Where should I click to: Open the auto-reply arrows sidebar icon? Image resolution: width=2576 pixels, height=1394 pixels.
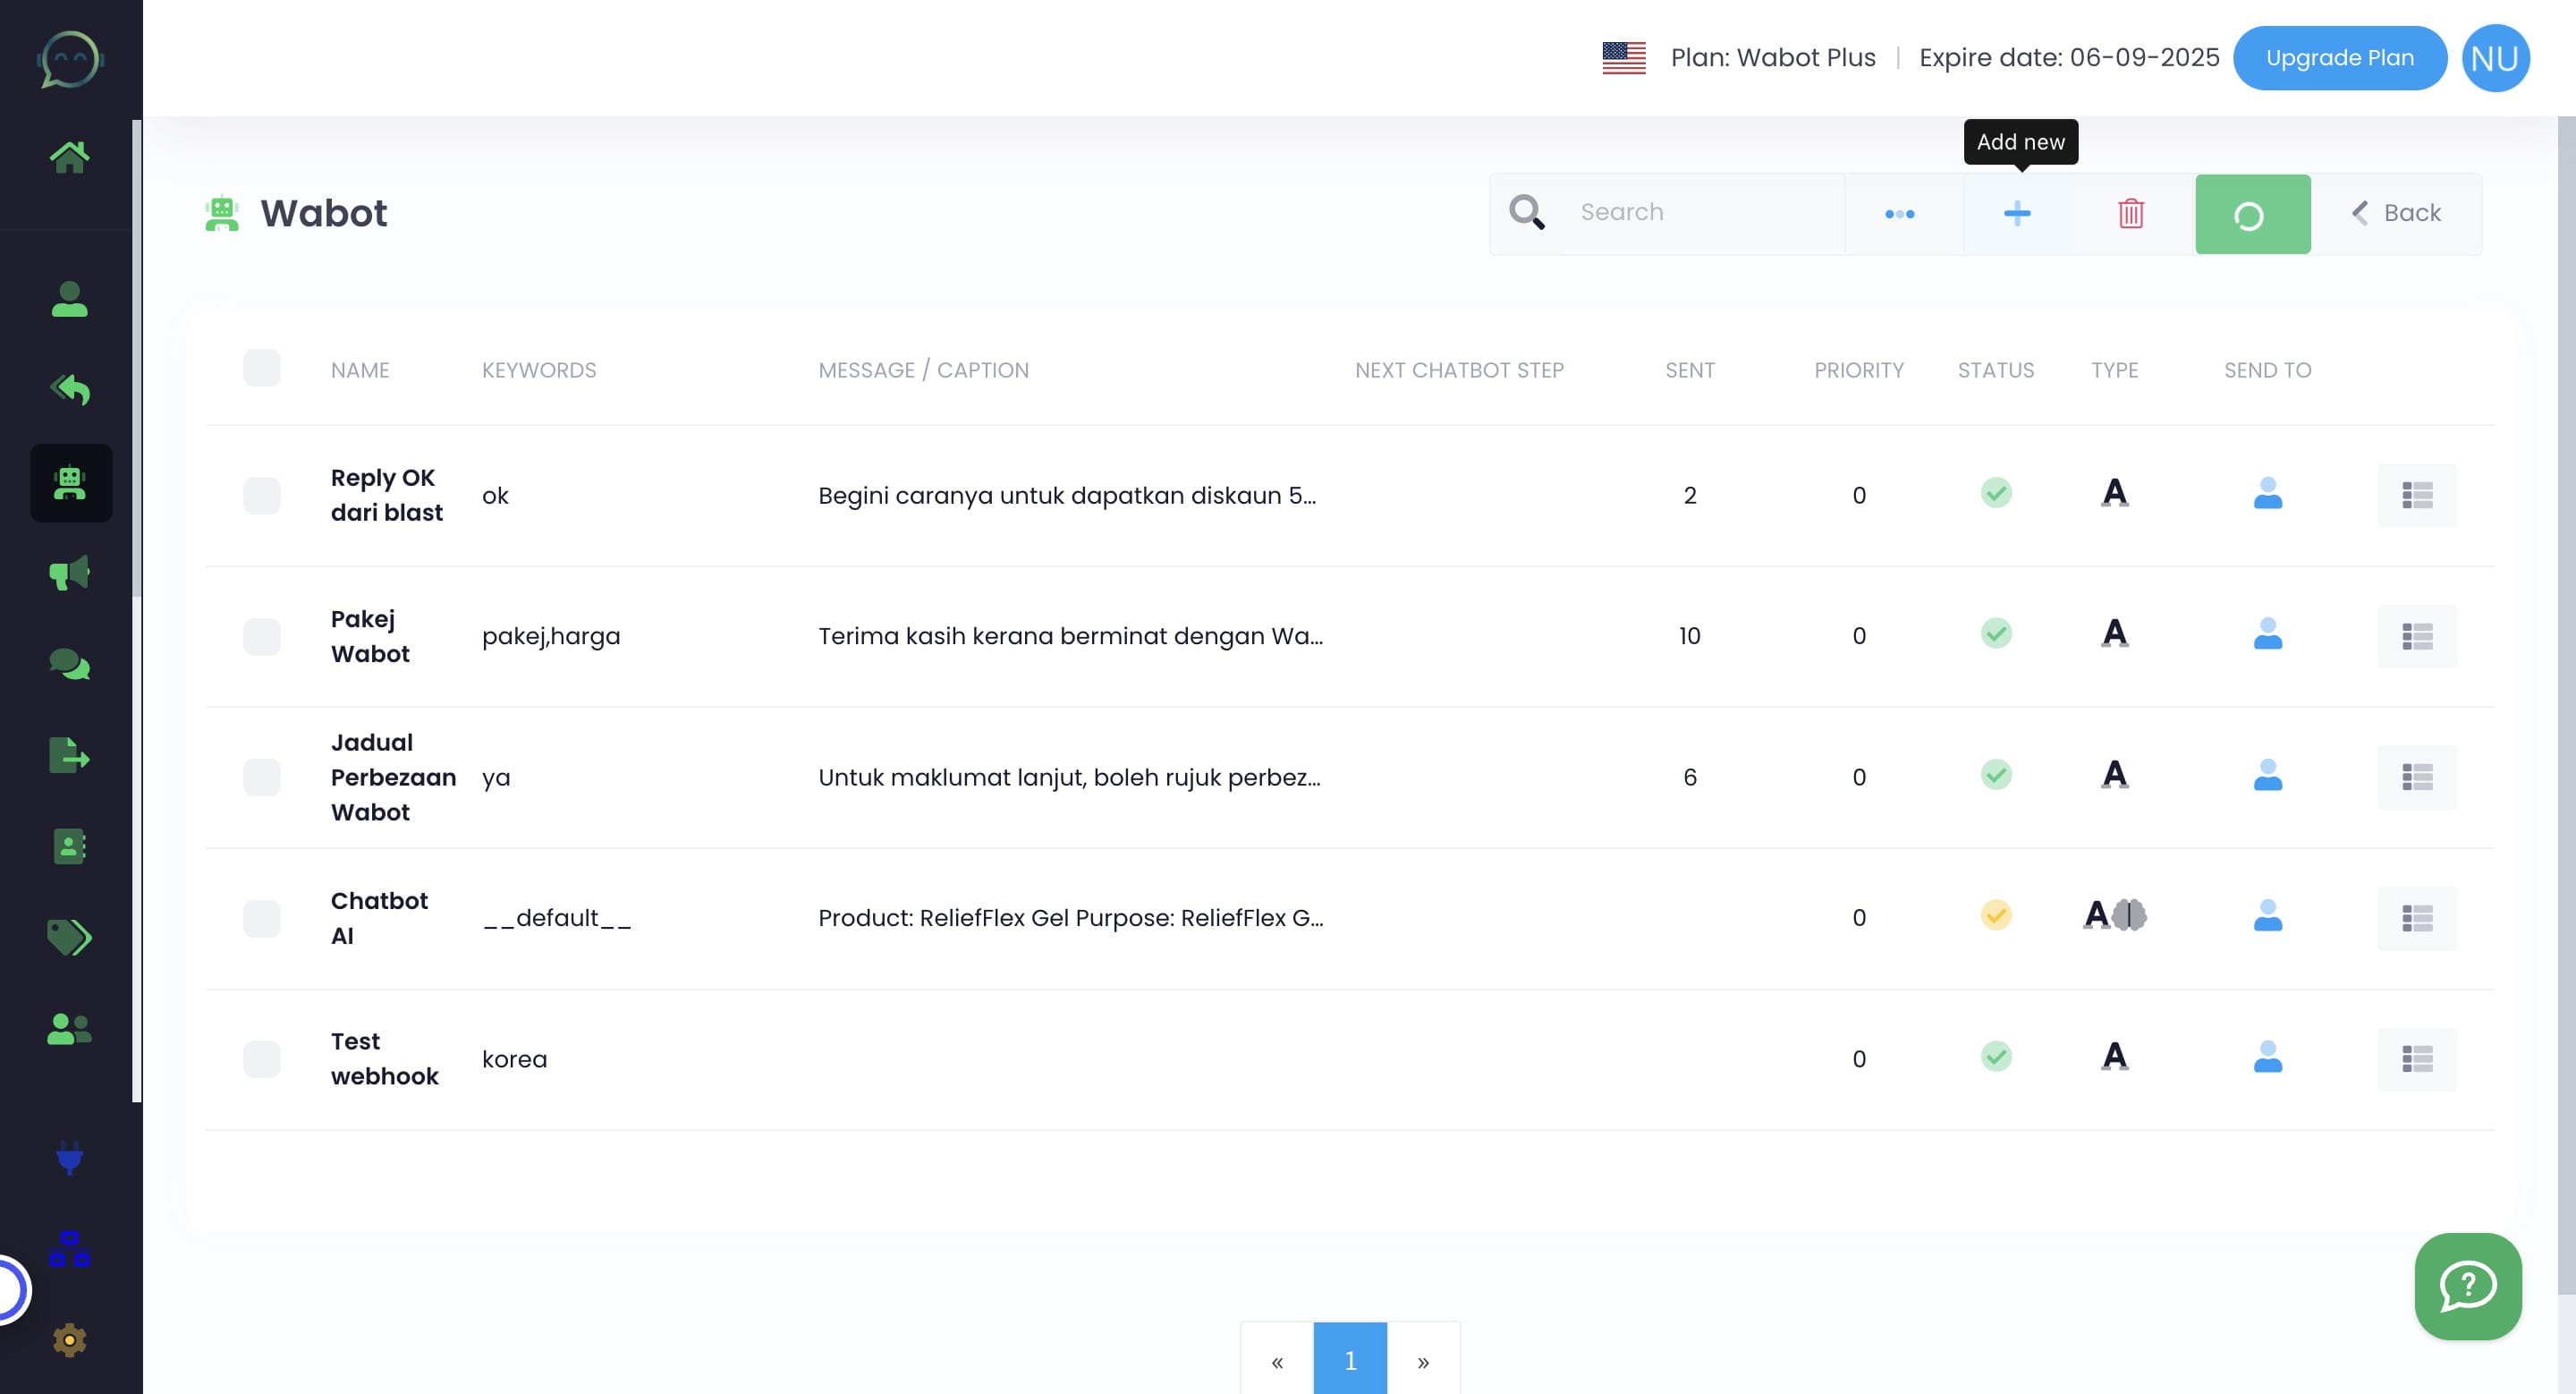click(x=69, y=390)
